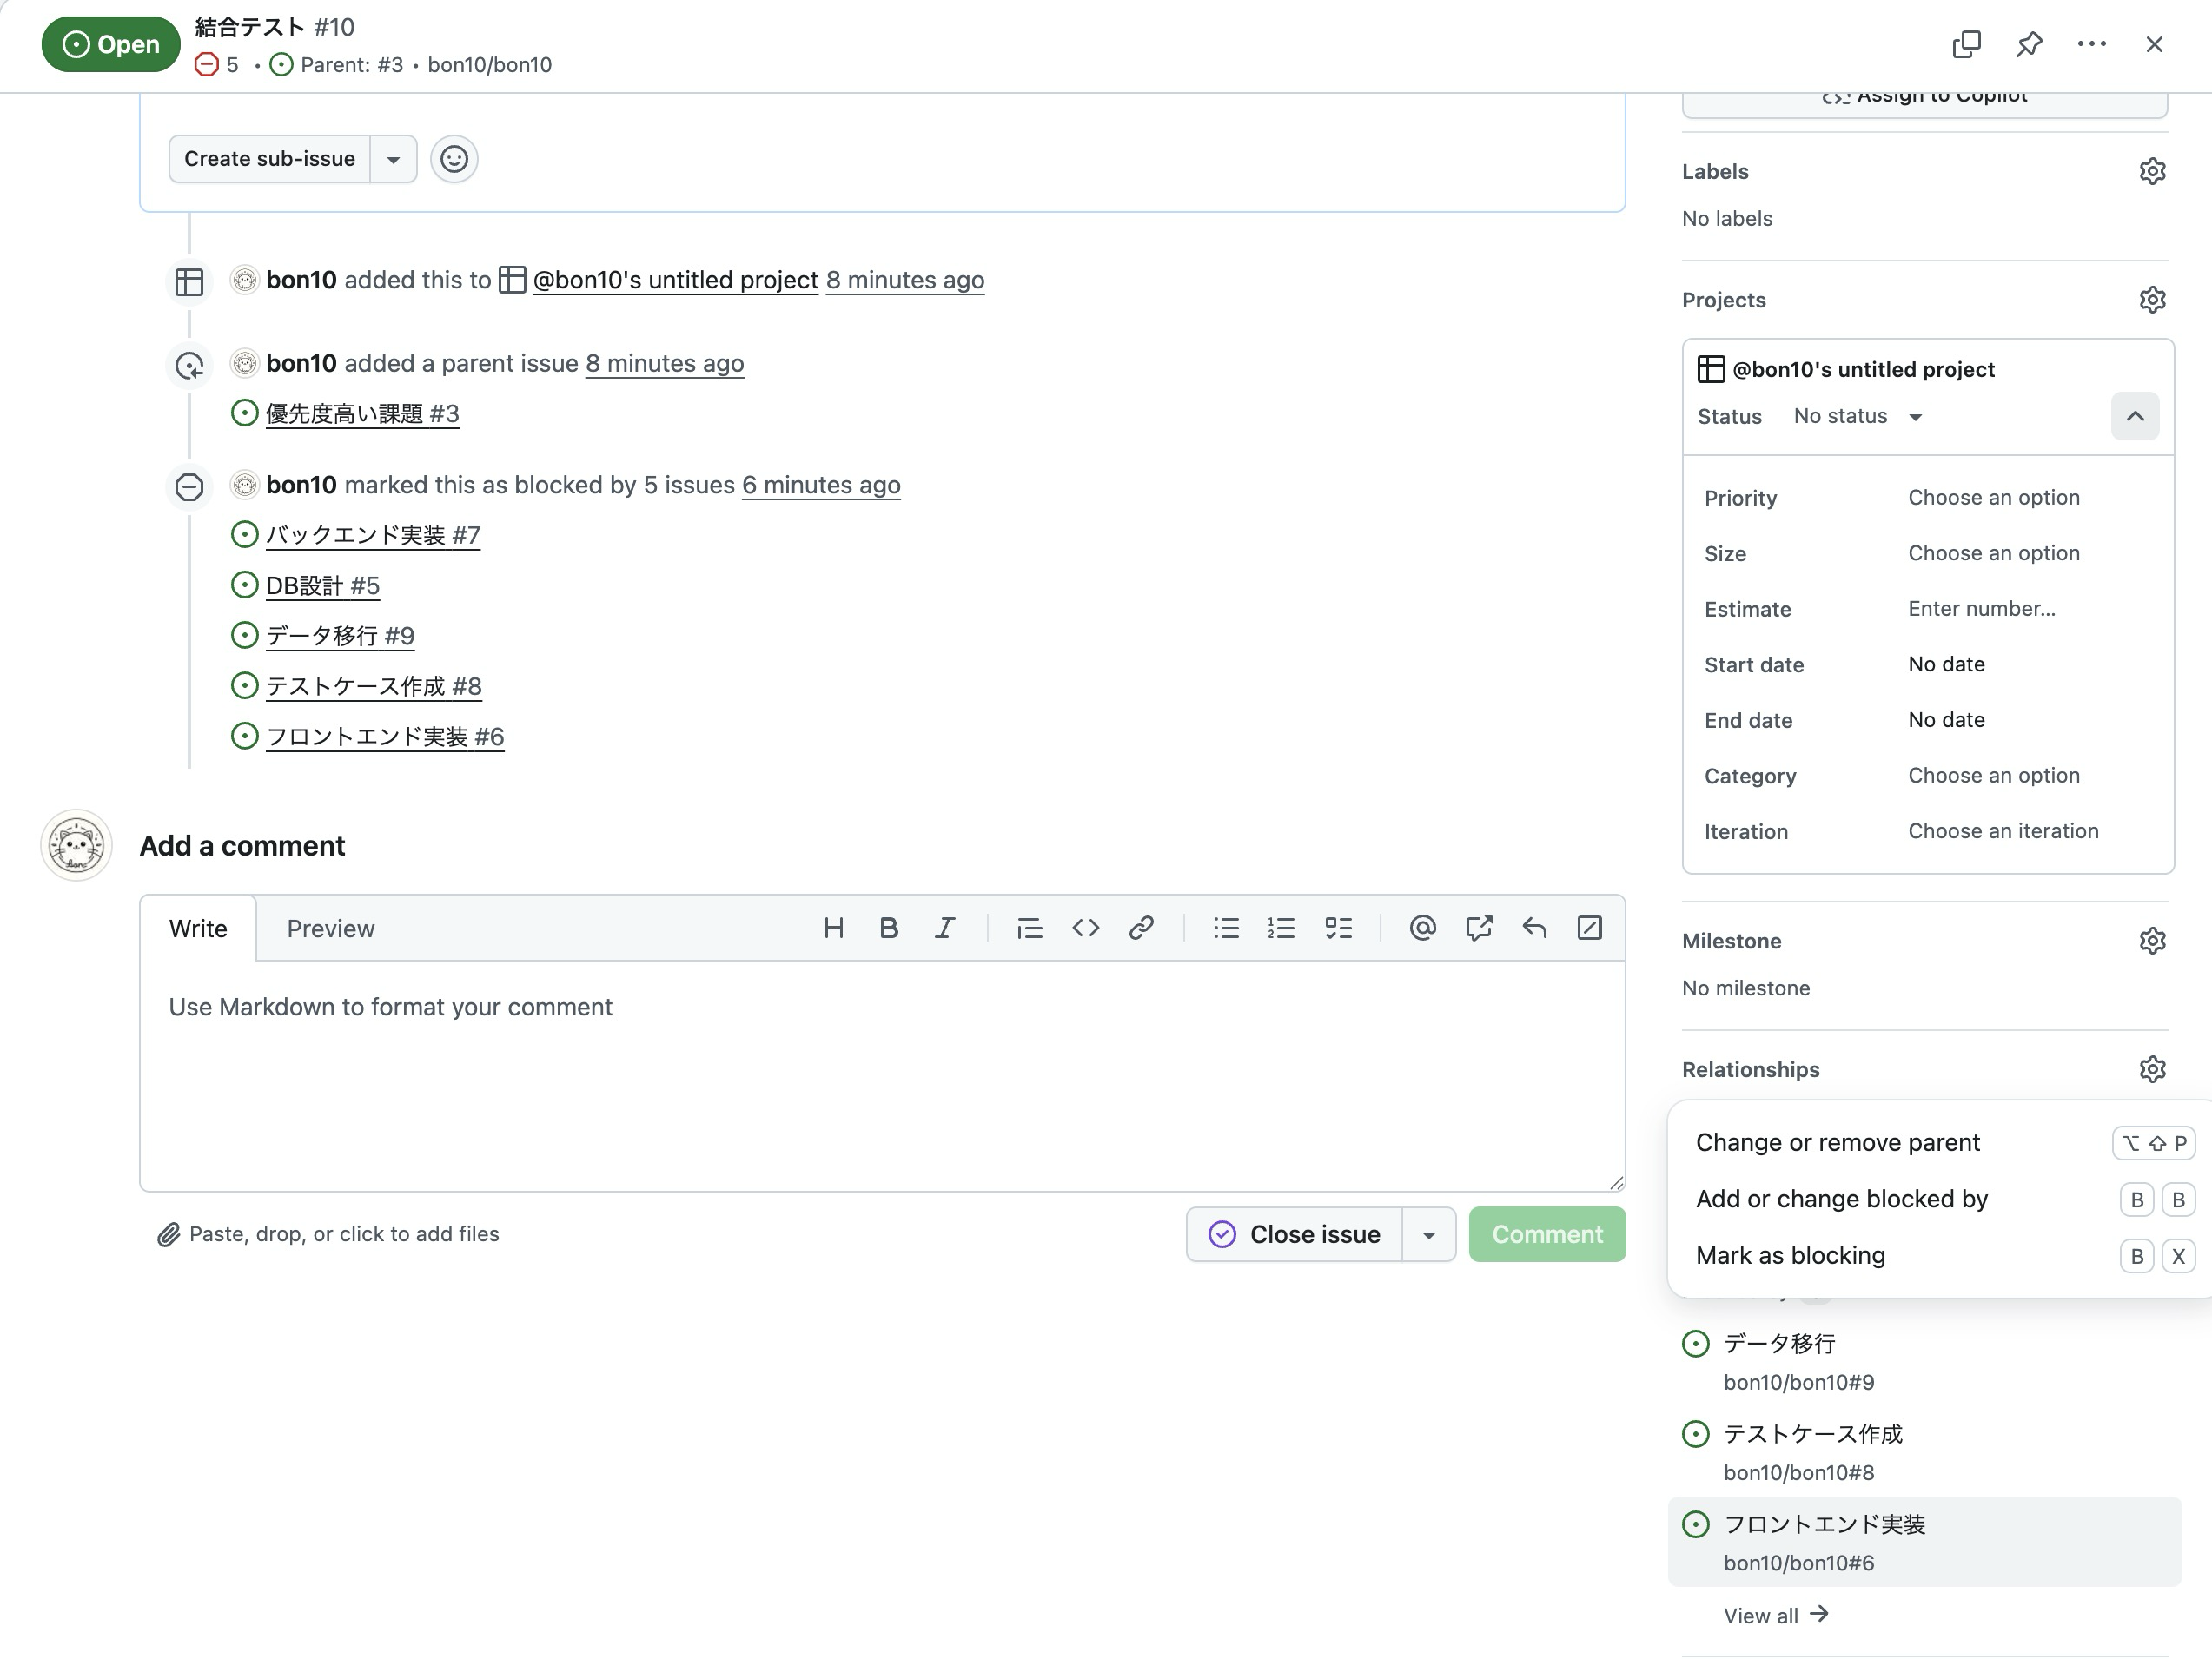This screenshot has width=2212, height=1659.
Task: Open the Status 'No status' dropdown
Action: (1857, 416)
